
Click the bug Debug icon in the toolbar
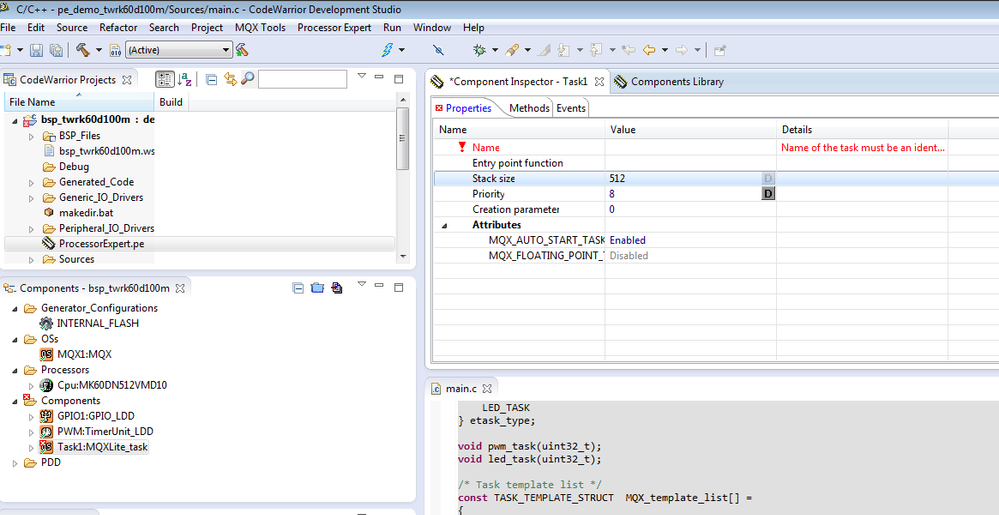click(x=480, y=50)
